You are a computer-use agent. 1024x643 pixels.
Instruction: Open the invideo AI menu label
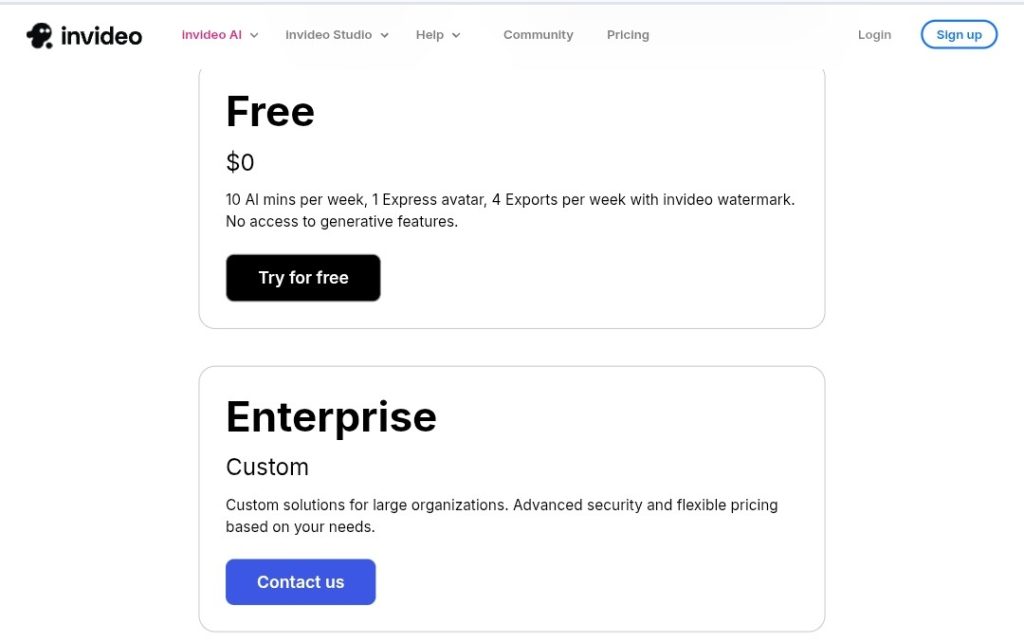(x=211, y=35)
